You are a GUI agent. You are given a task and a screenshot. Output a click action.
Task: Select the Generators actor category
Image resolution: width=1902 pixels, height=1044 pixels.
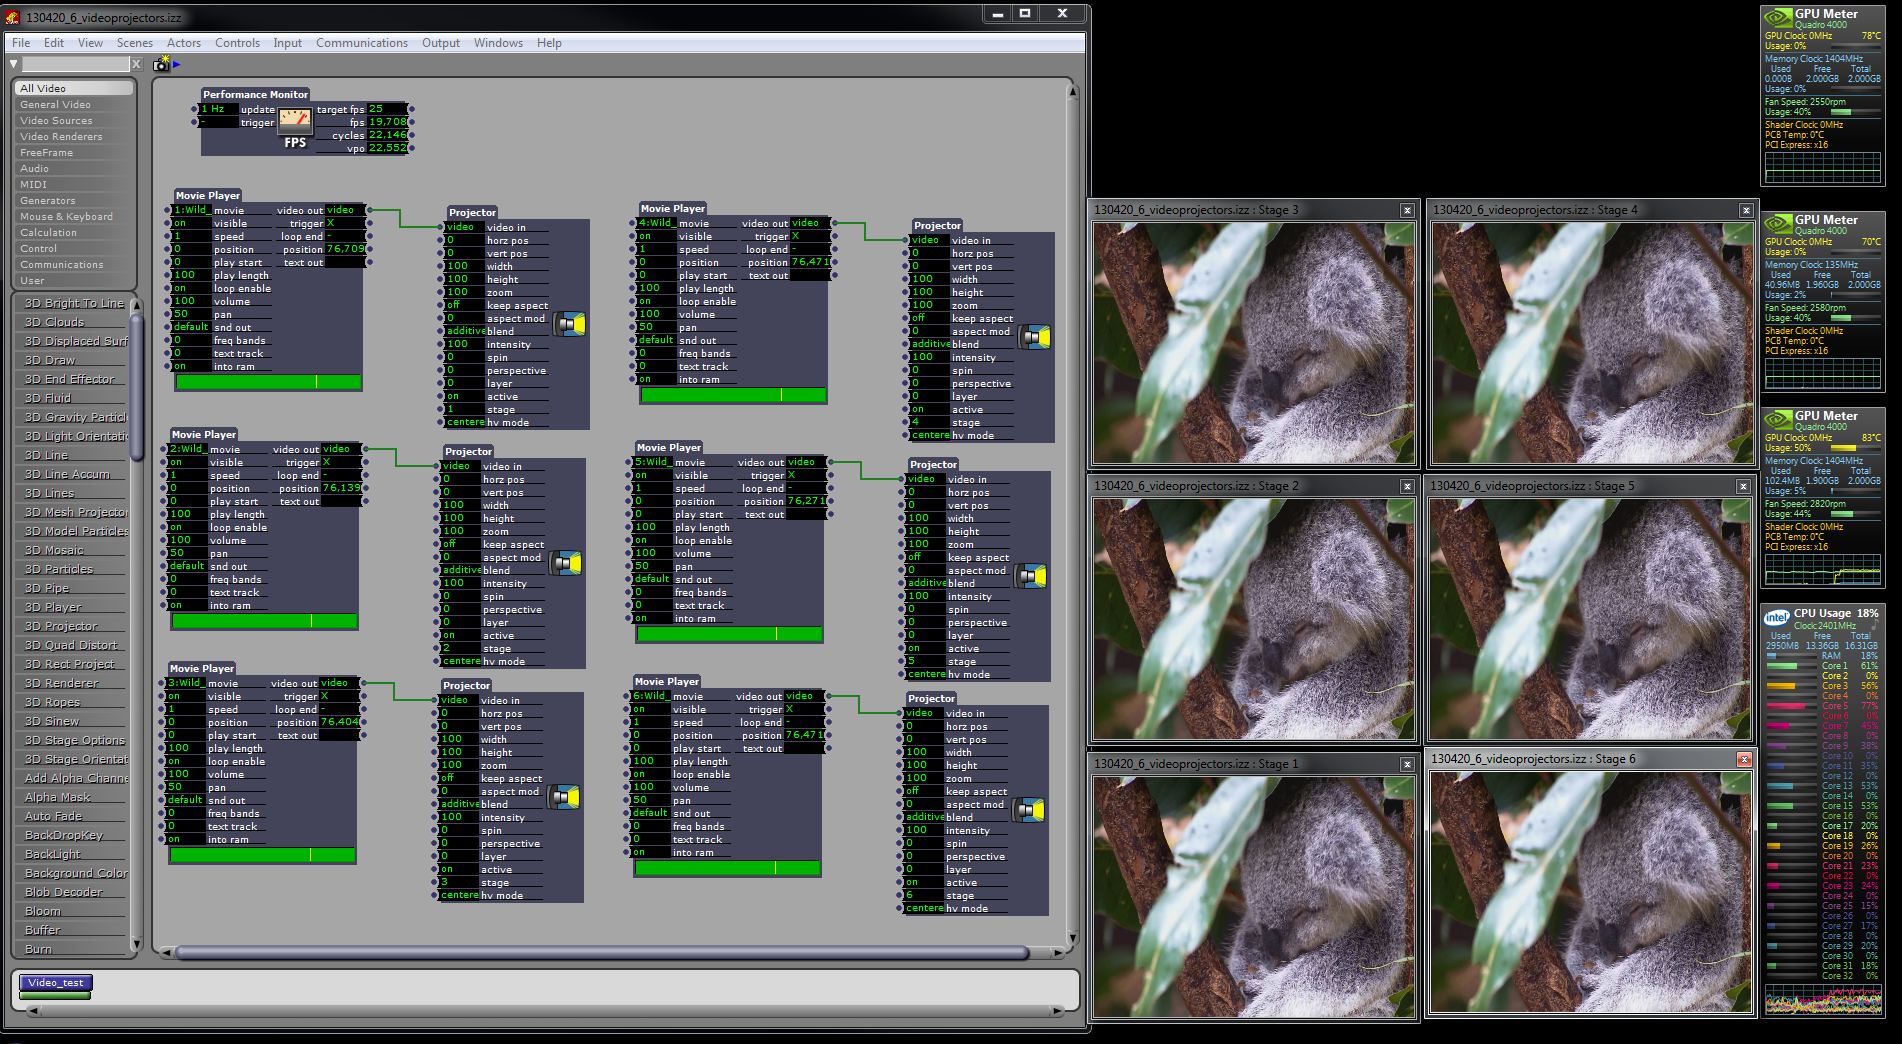(x=74, y=200)
